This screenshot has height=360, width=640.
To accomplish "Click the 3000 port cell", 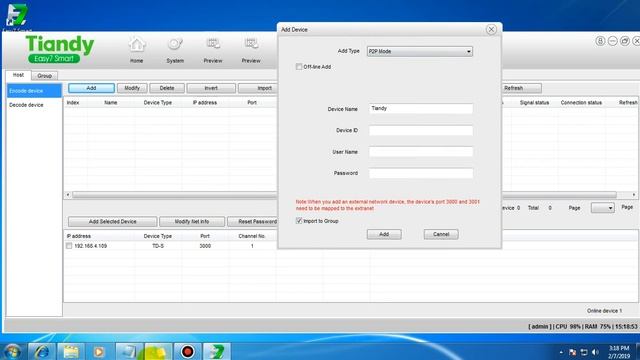I will point(205,246).
